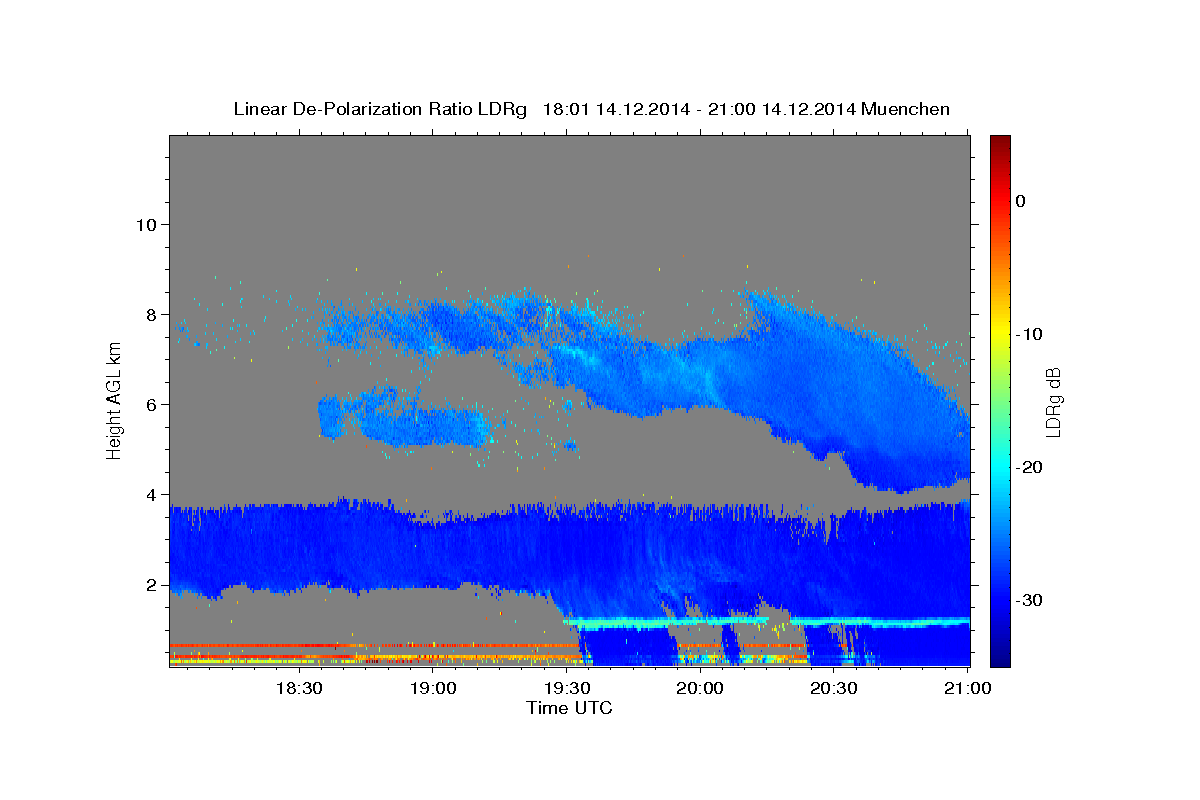Click the '19:30' time axis label
Image resolution: width=1200 pixels, height=800 pixels.
566,689
